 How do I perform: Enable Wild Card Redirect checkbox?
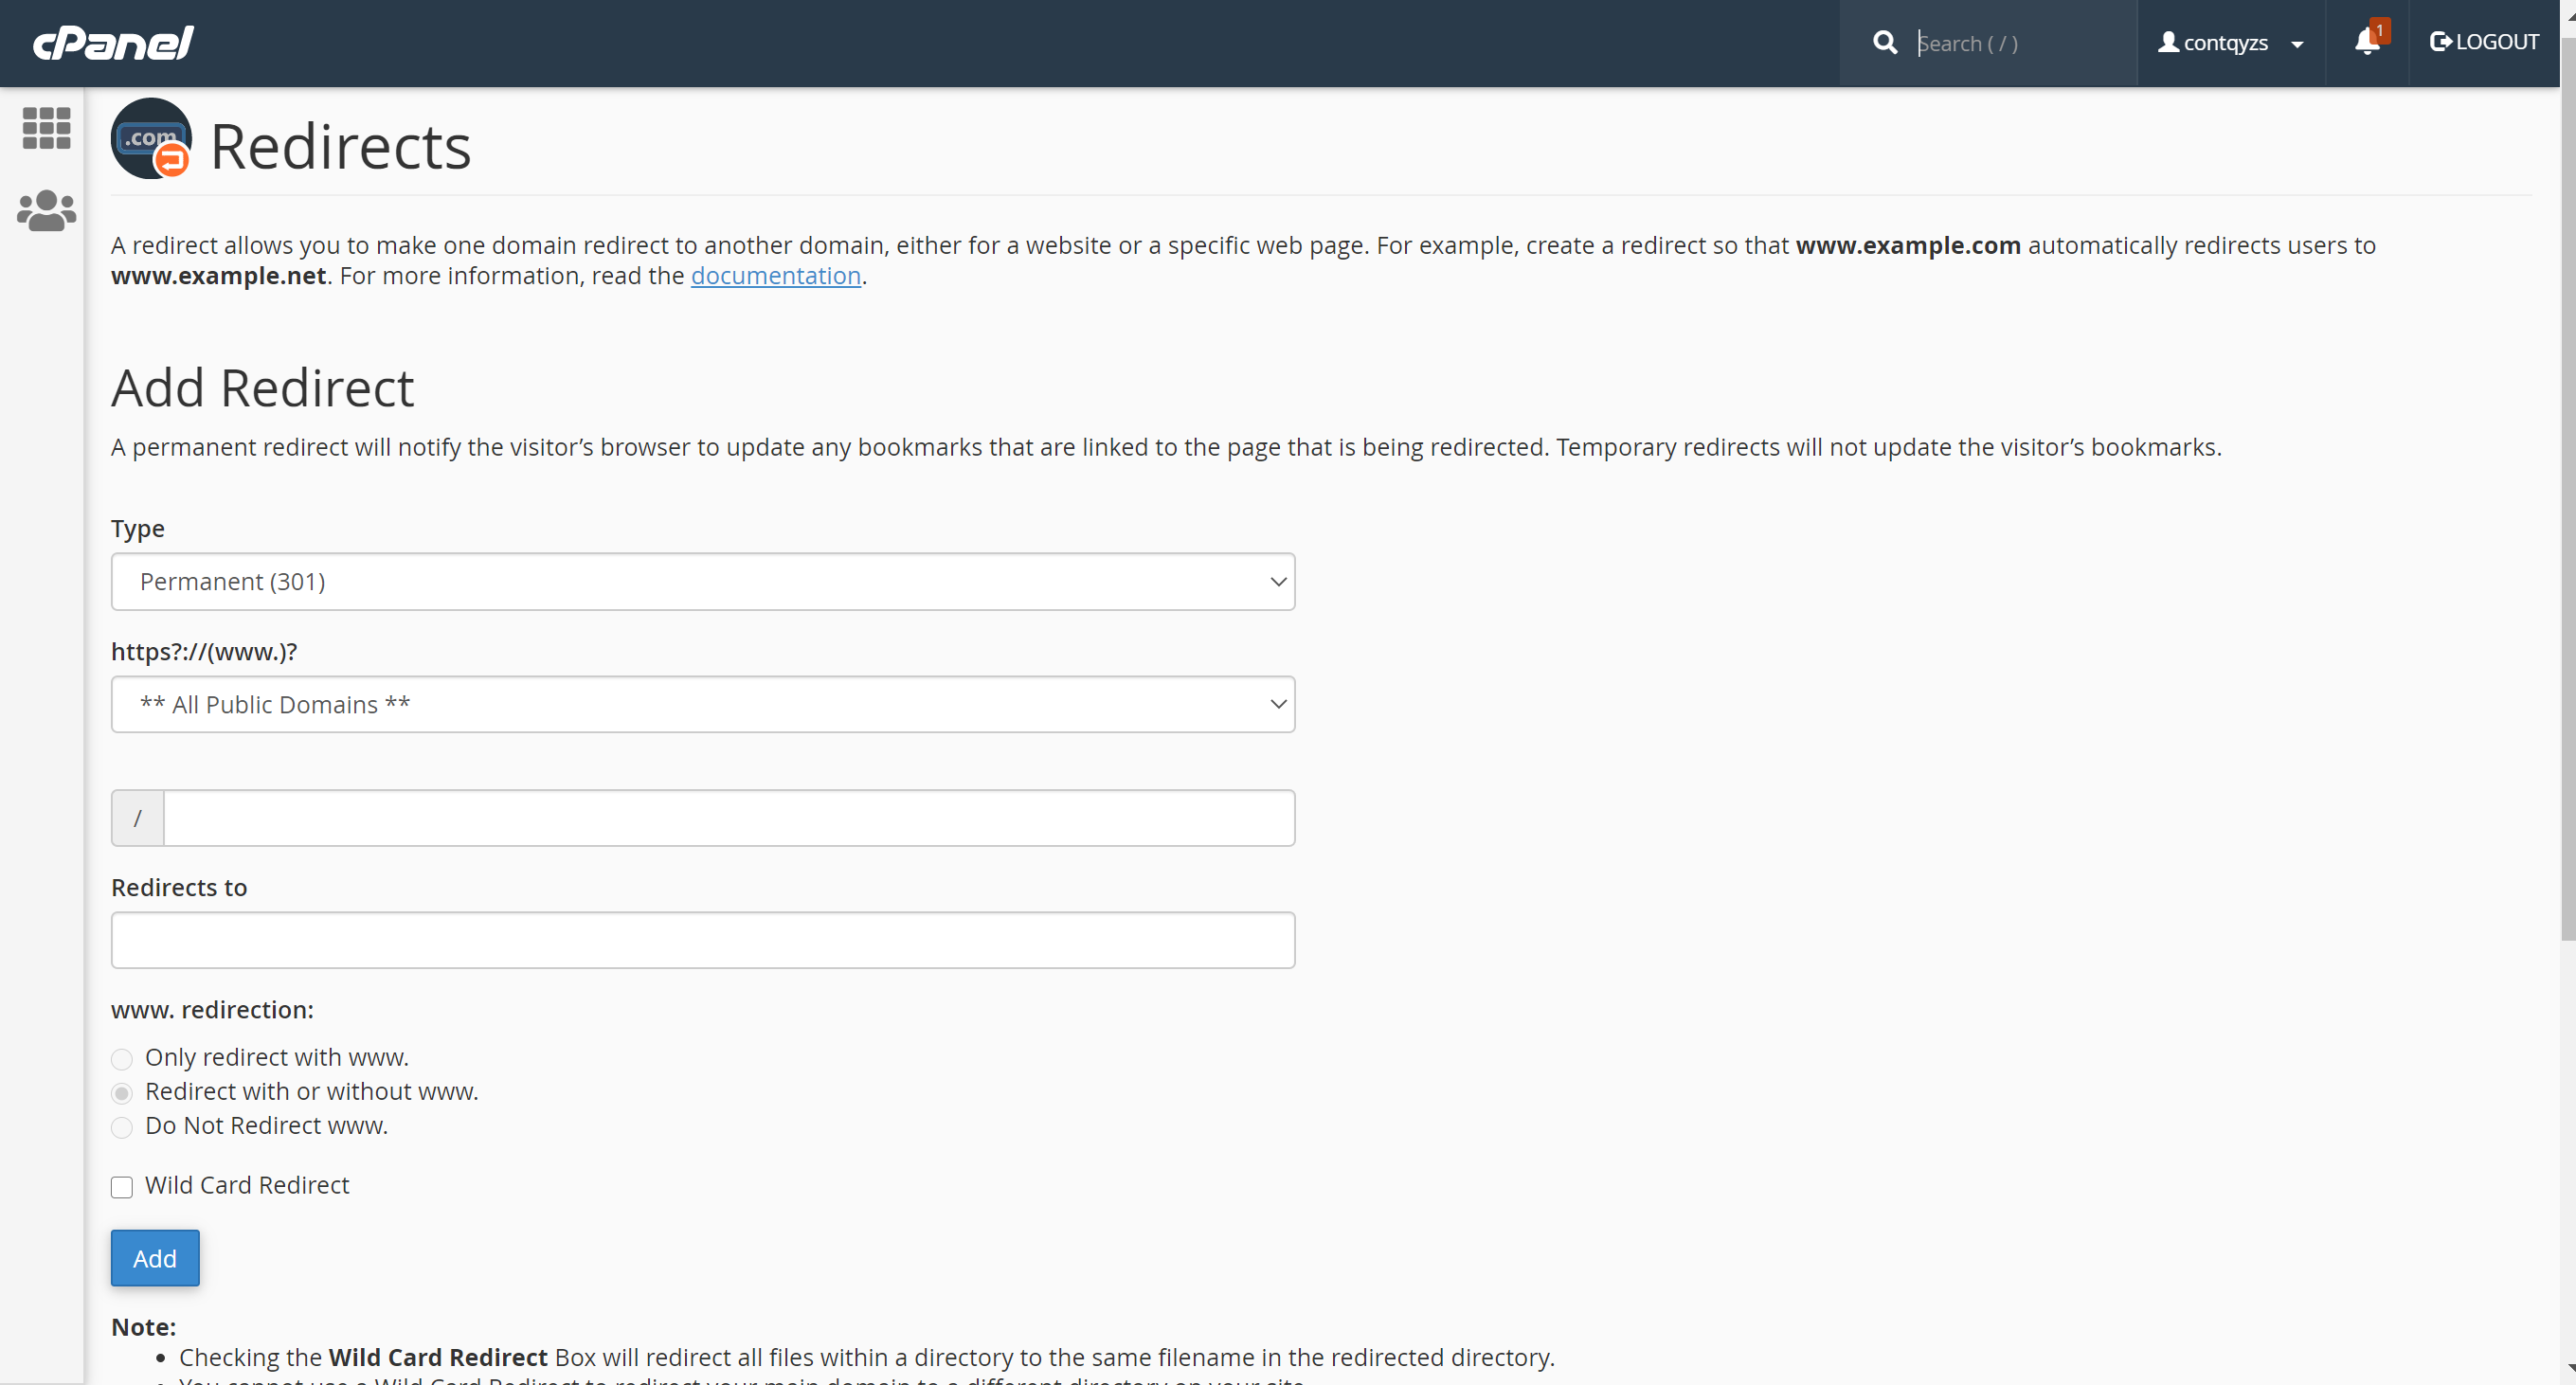point(122,1187)
